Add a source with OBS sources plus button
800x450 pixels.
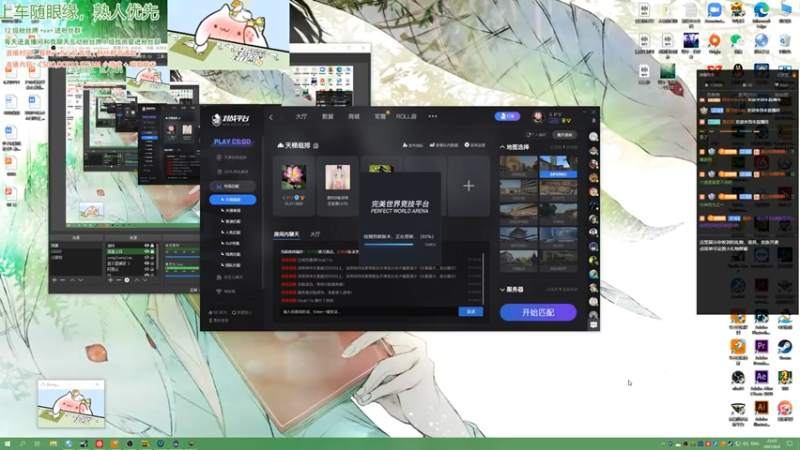(110, 280)
